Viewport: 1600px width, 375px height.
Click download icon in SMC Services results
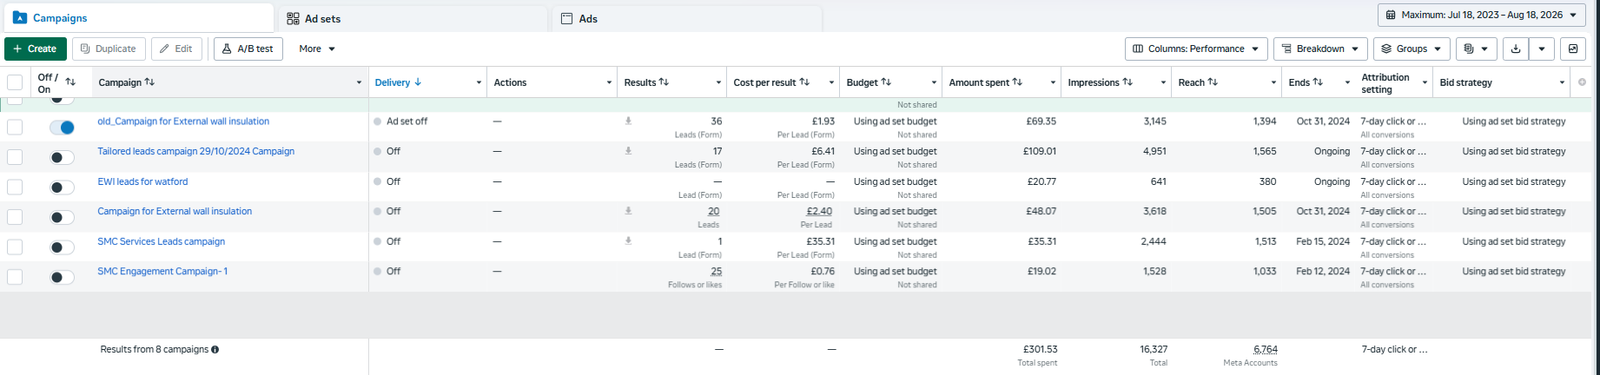tap(628, 241)
